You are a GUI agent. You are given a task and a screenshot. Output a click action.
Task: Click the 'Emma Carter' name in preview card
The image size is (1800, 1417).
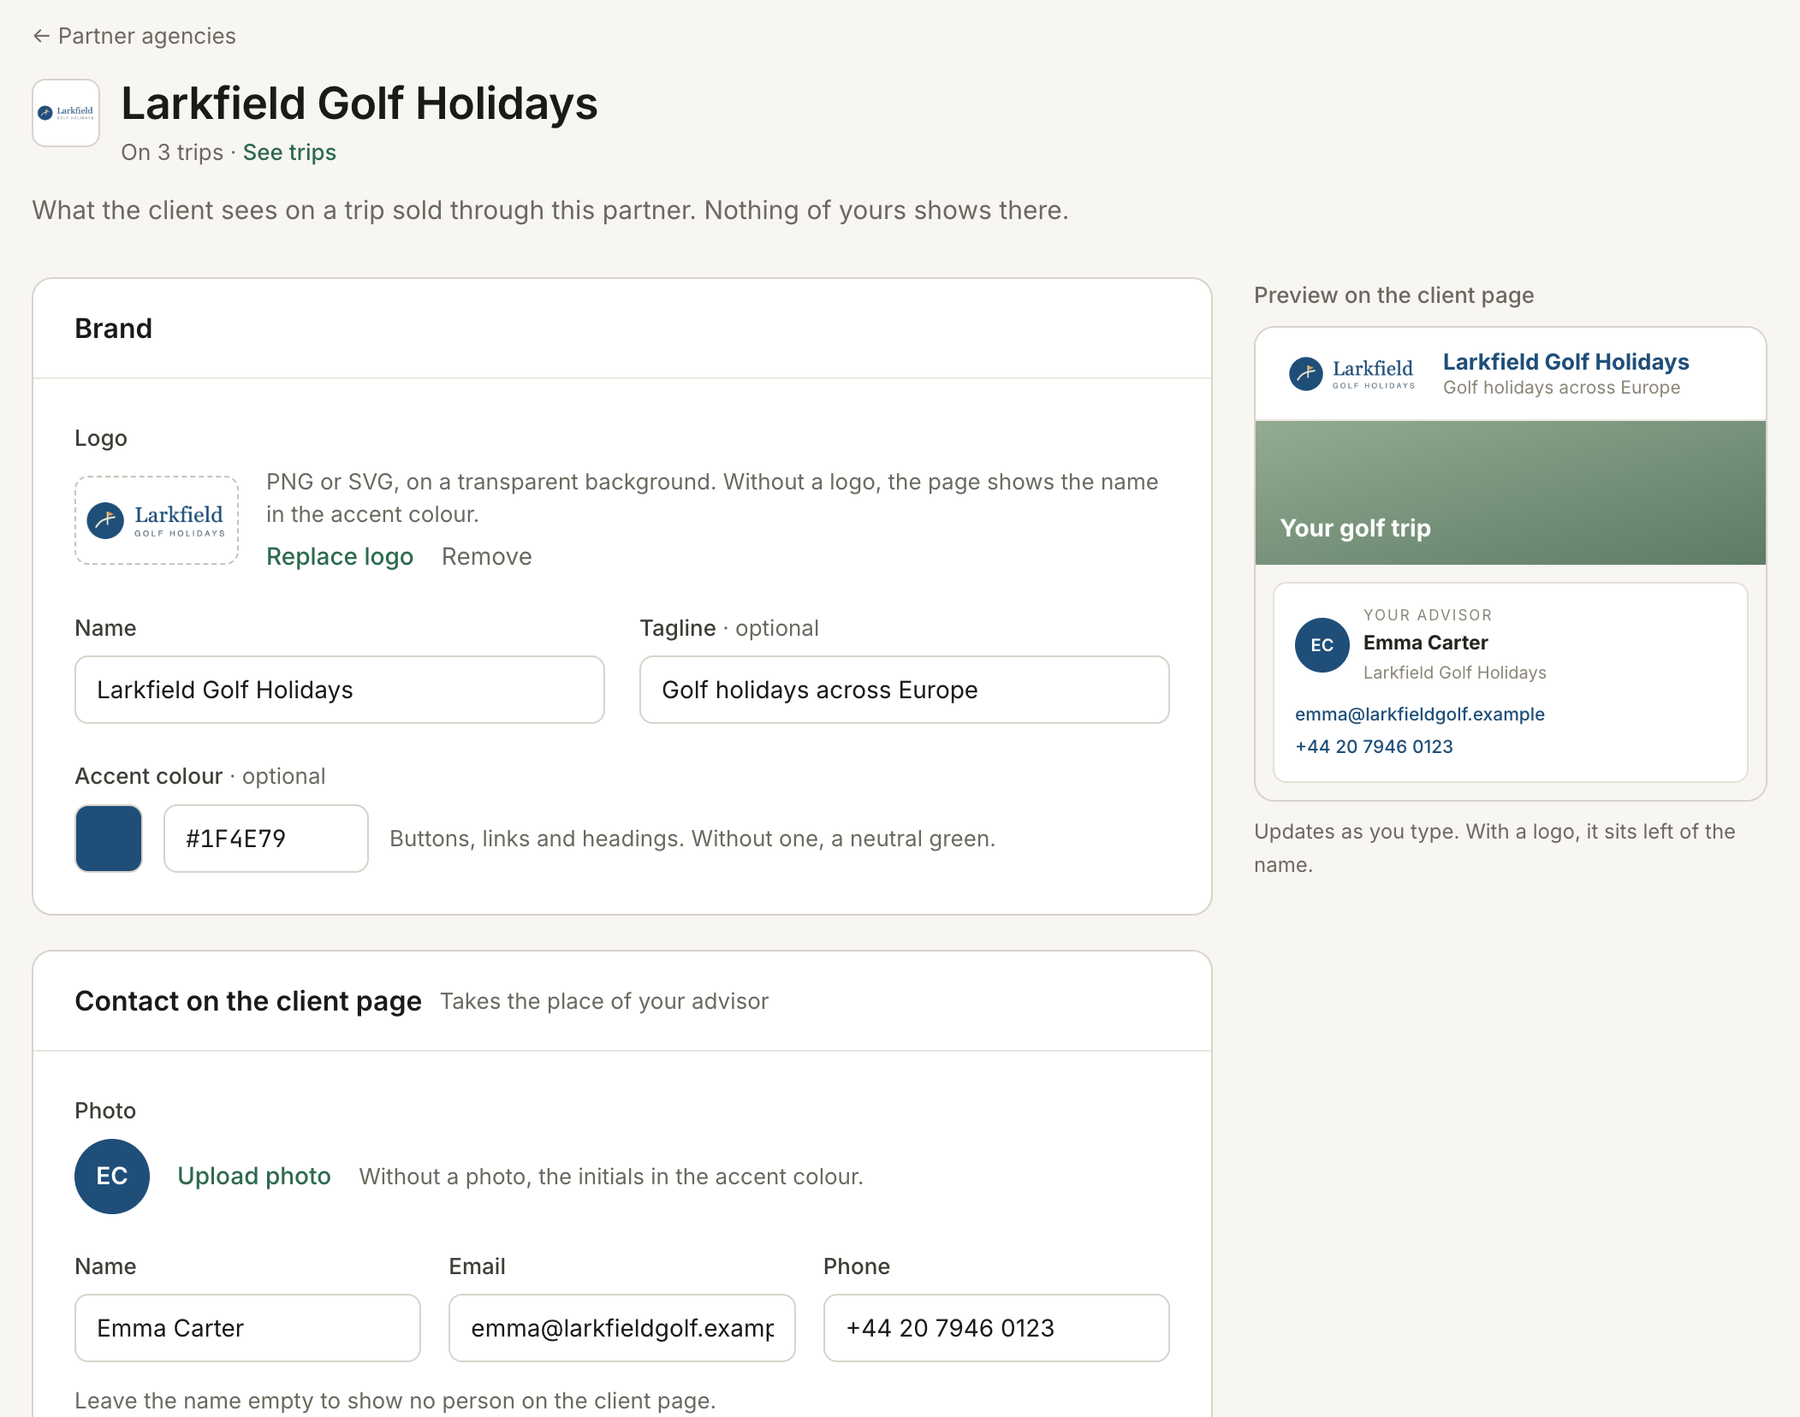(1426, 643)
